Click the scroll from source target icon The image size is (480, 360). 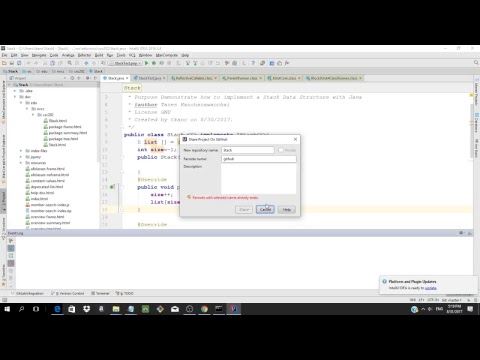click(x=72, y=78)
